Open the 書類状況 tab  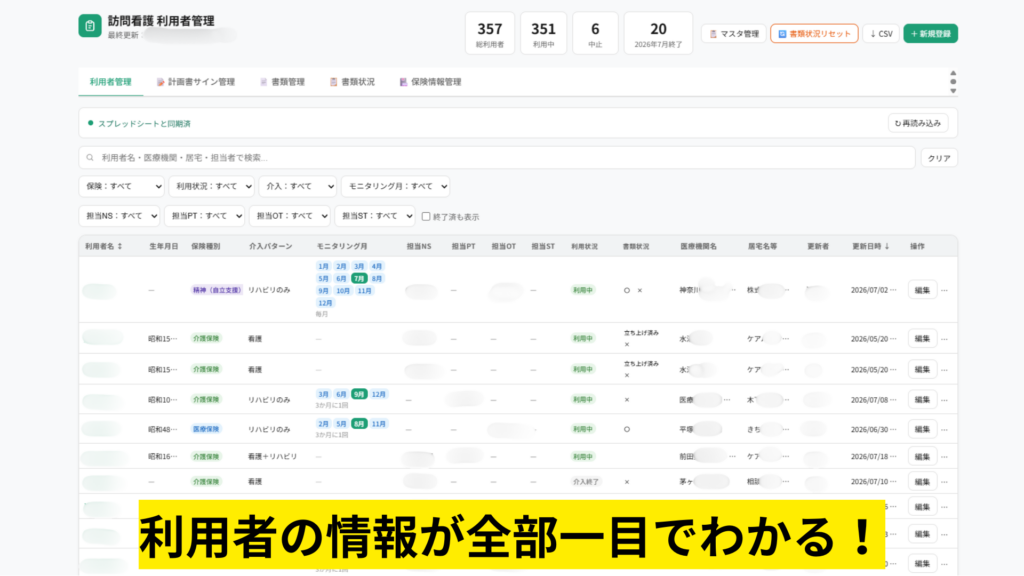(353, 82)
